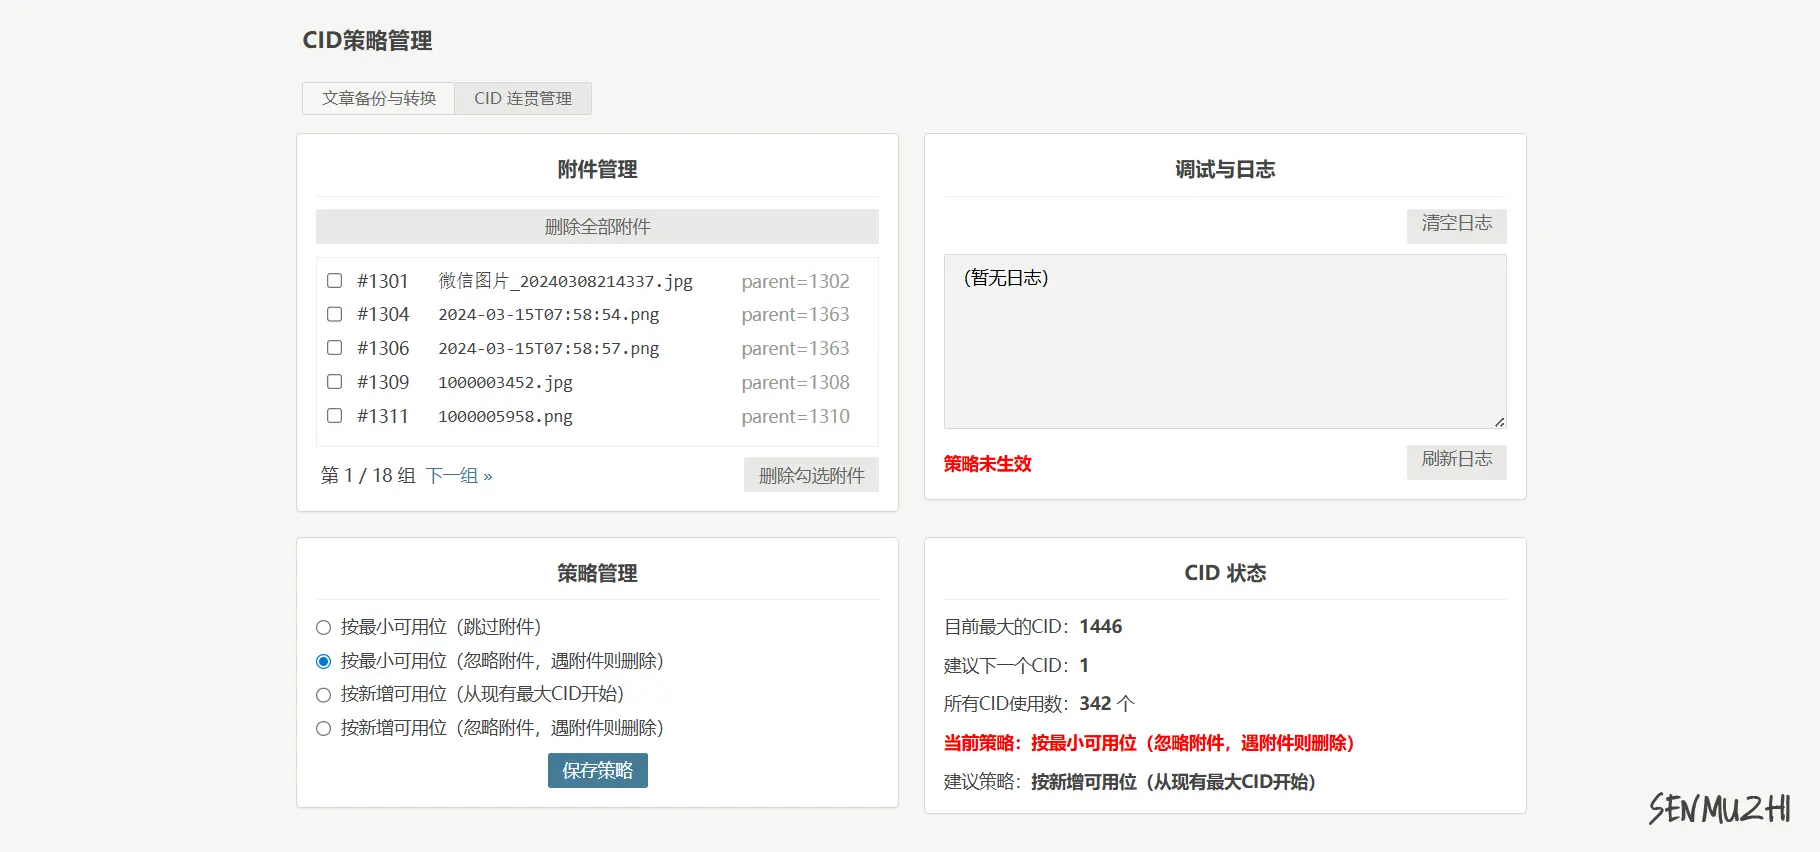Grab the log textarea resize handle
This screenshot has height=852, width=1820.
coord(1499,422)
